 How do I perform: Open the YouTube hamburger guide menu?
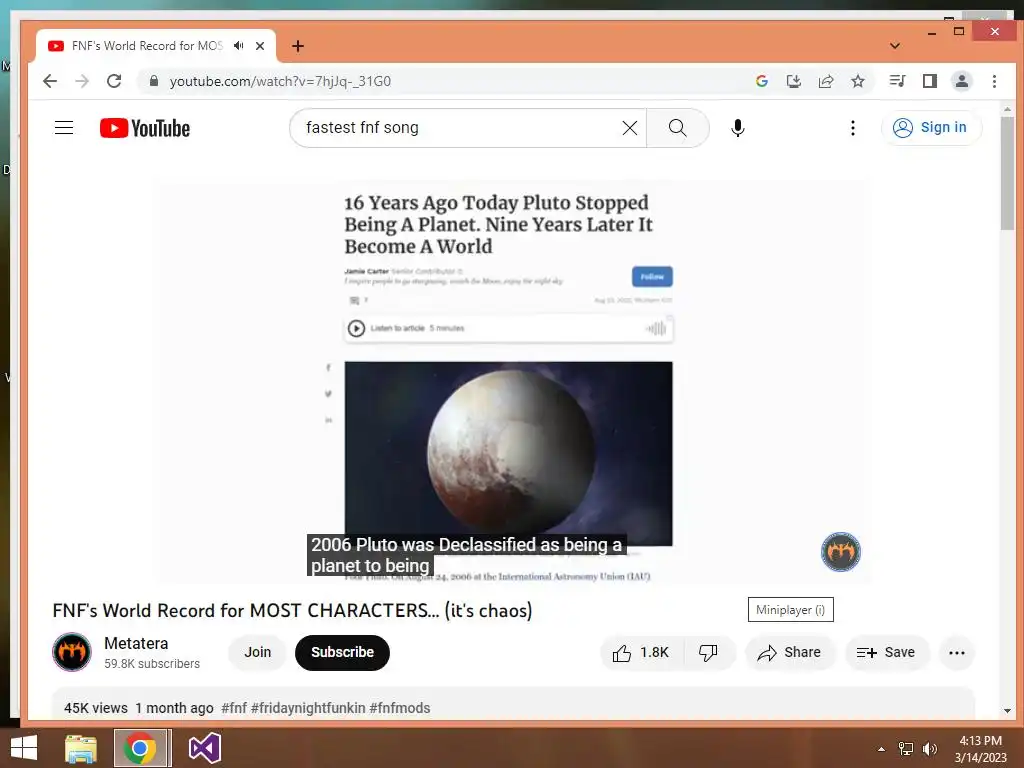64,127
